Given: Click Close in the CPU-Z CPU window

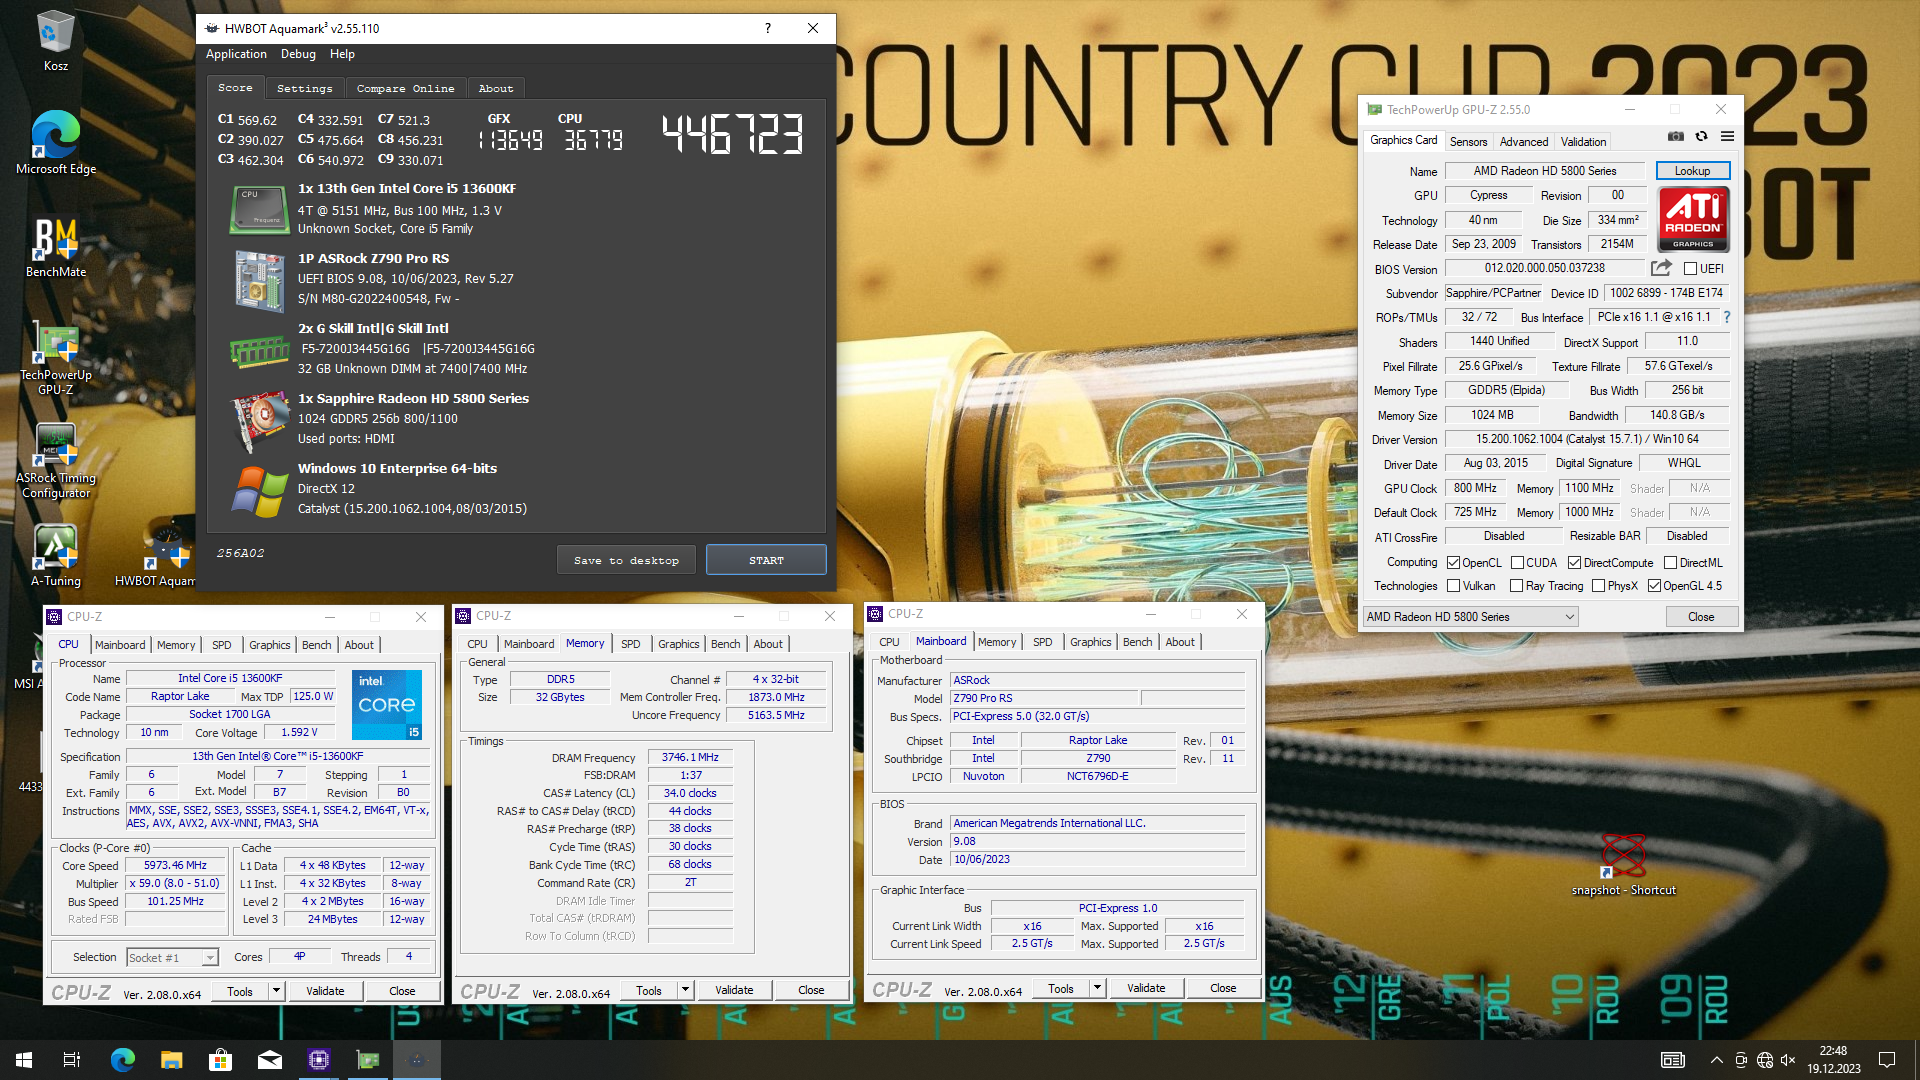Looking at the screenshot, I should 402,991.
